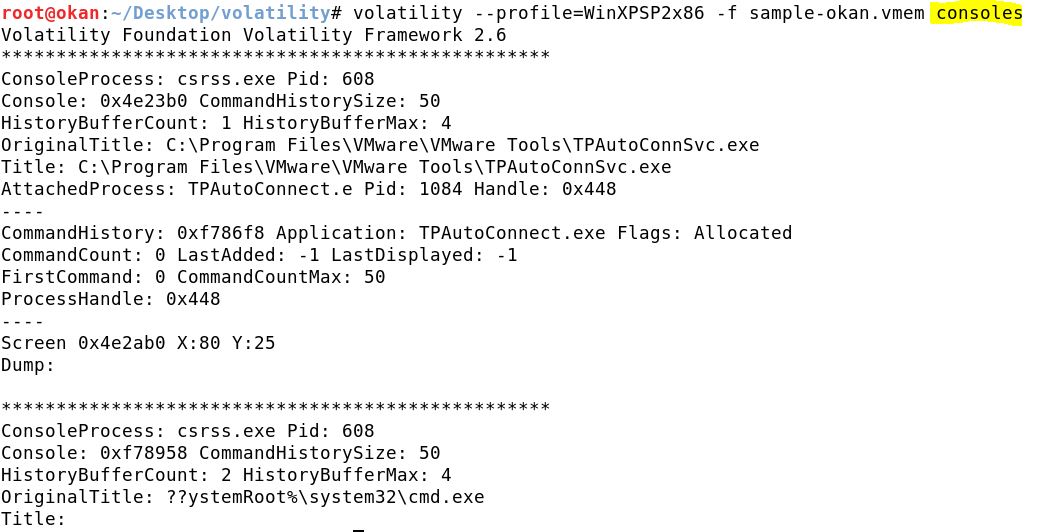Click the "ProcessHandle: 0x448" line

point(111,299)
